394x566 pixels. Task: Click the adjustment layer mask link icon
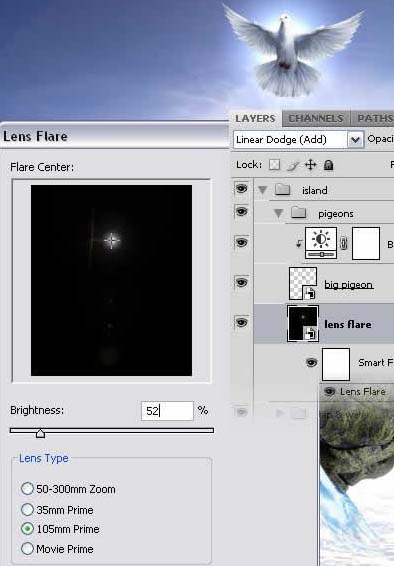coord(344,243)
